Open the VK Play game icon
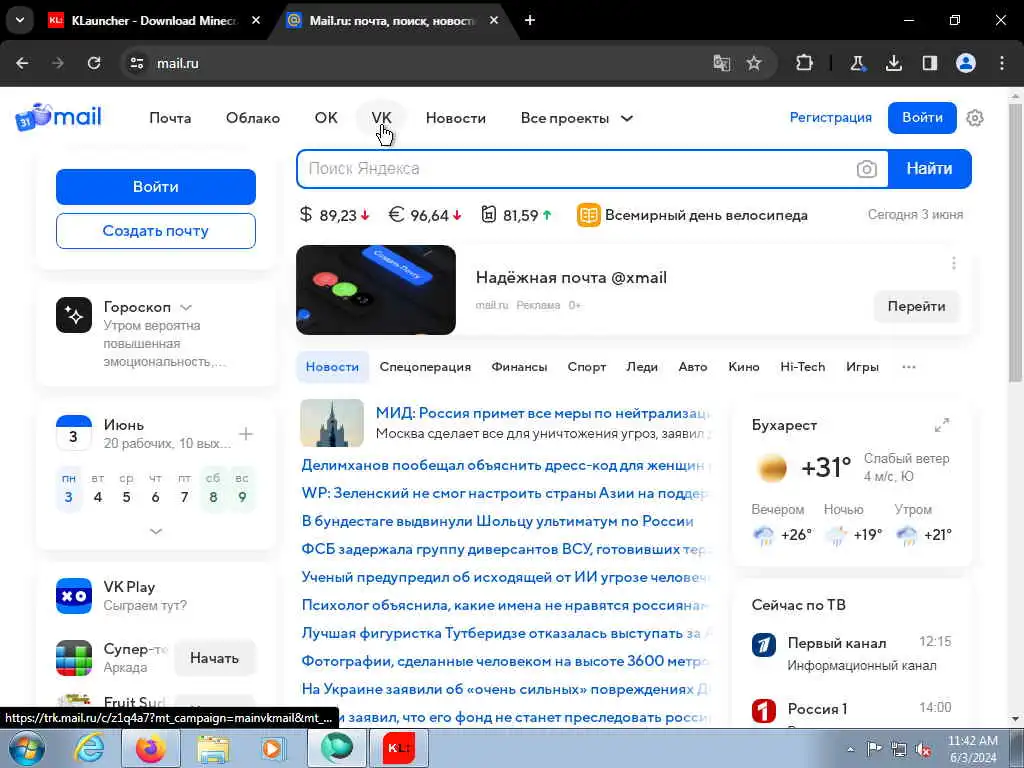This screenshot has height=768, width=1024. tap(74, 596)
